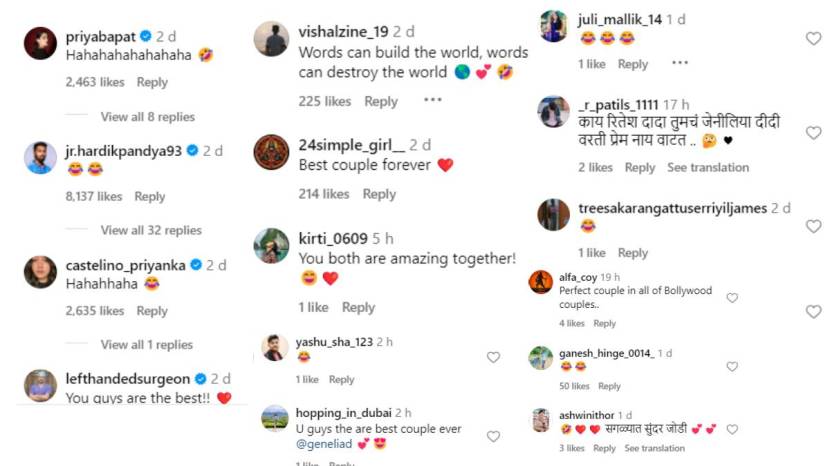Screen dimensions: 830x466
Task: Expand all 32 replies under jr.hardikpandya93
Action: (x=151, y=230)
